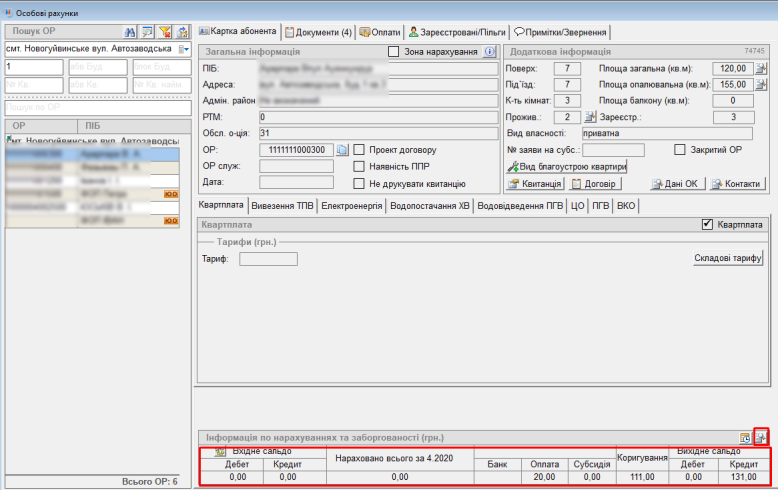Click the copy icon next to ОР number
Viewport: 778px width, 490px height.
341,150
